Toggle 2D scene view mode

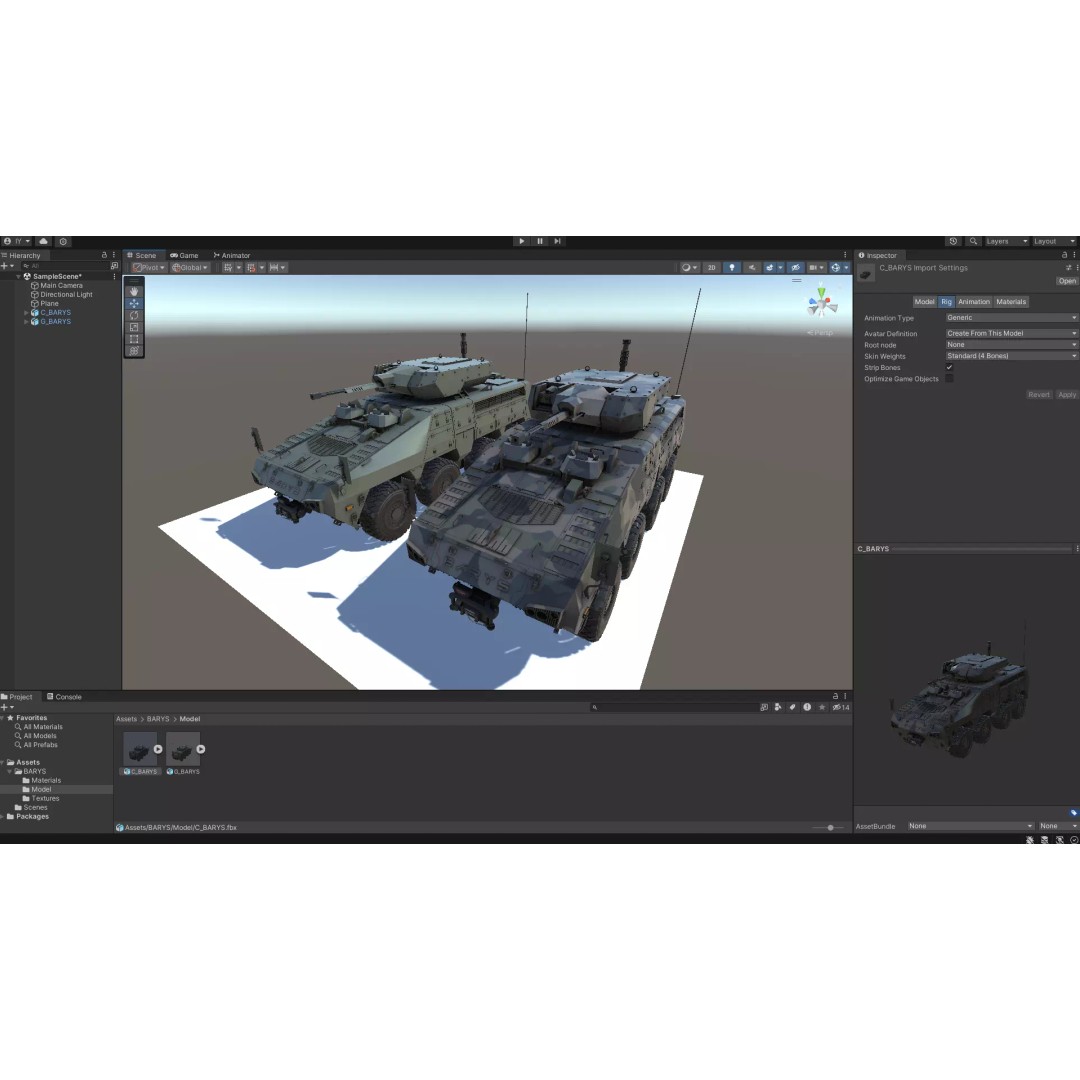(712, 267)
